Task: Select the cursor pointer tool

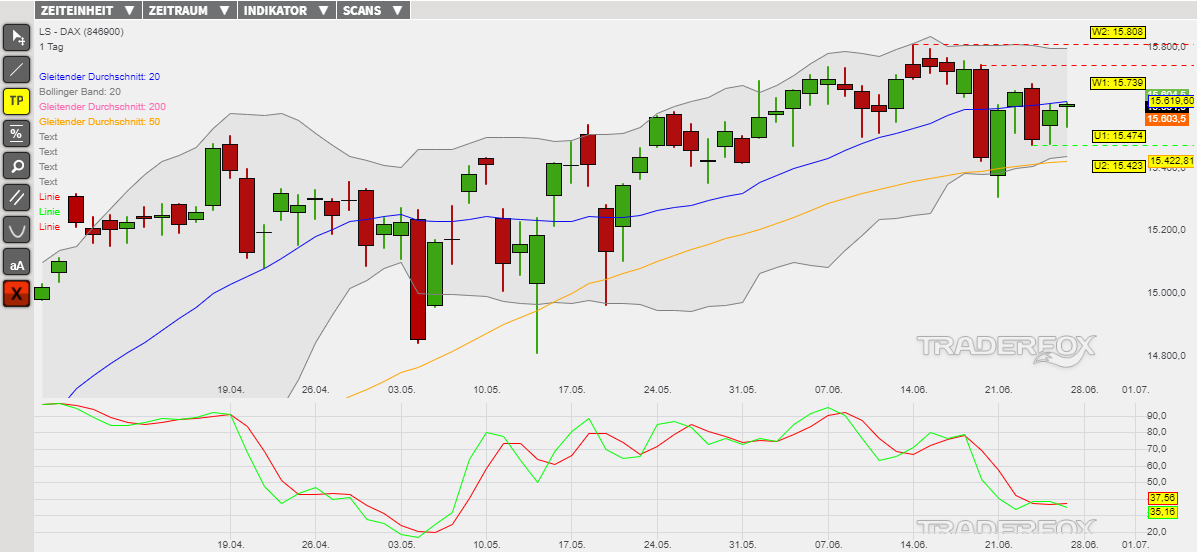Action: point(17,39)
